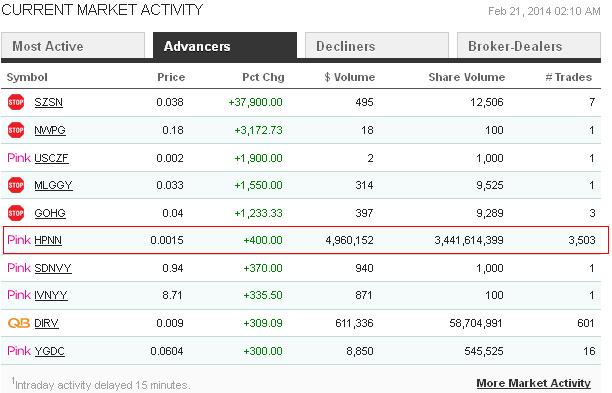Open the IVNYY symbol link
Viewport: 612px width, 393px height.
(51, 295)
